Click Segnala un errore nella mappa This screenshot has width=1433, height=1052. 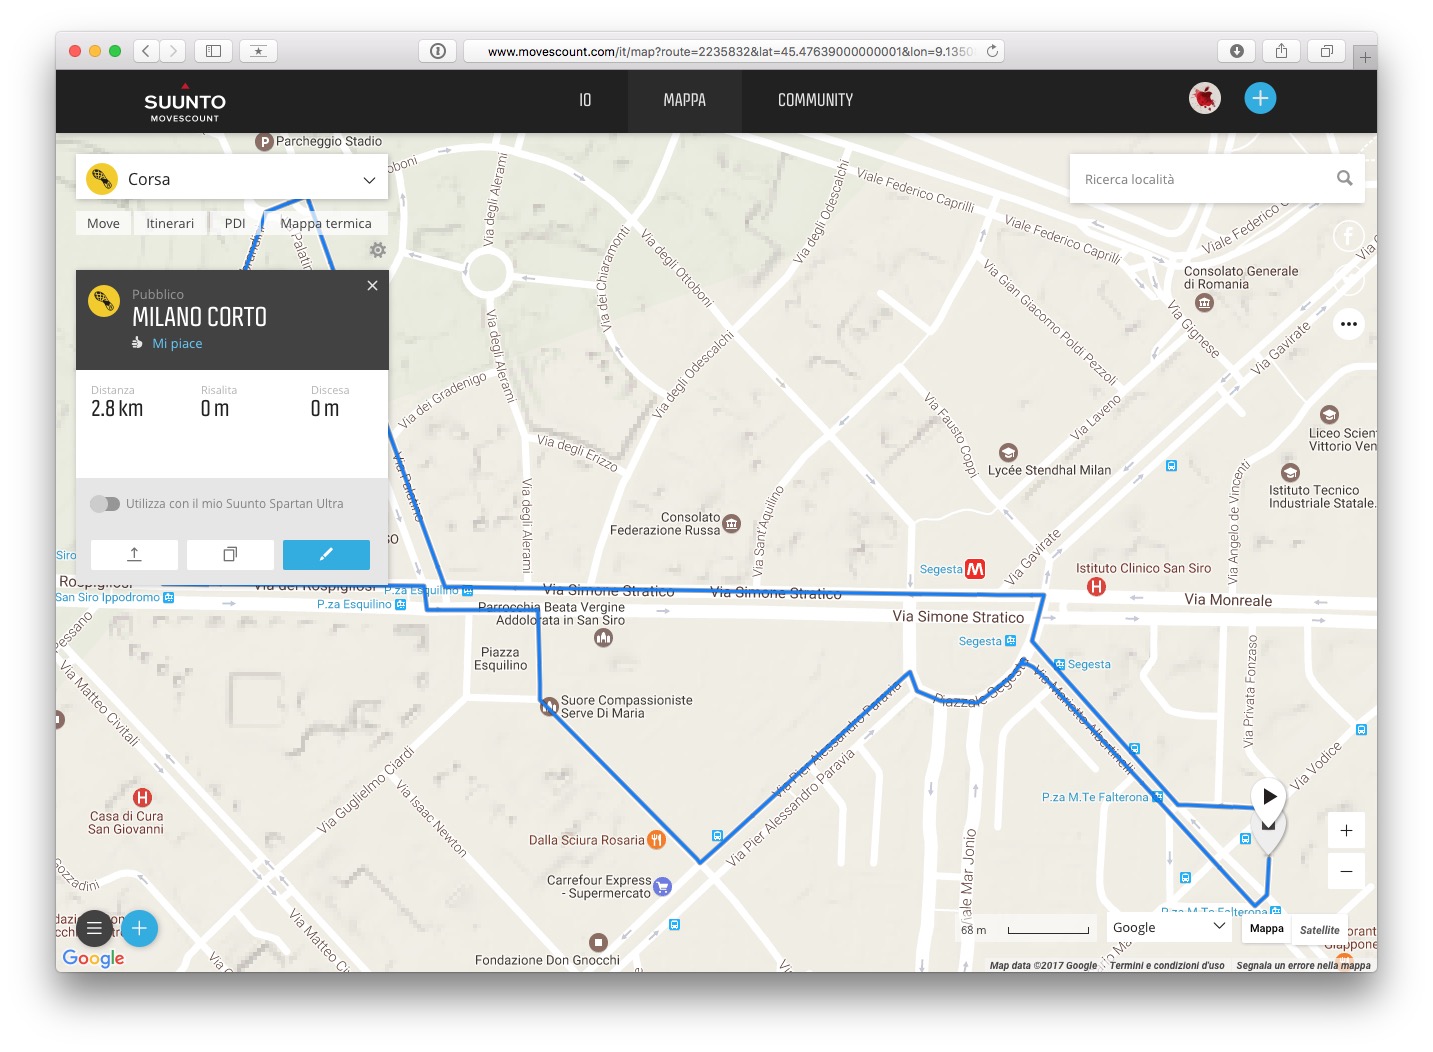1303,965
